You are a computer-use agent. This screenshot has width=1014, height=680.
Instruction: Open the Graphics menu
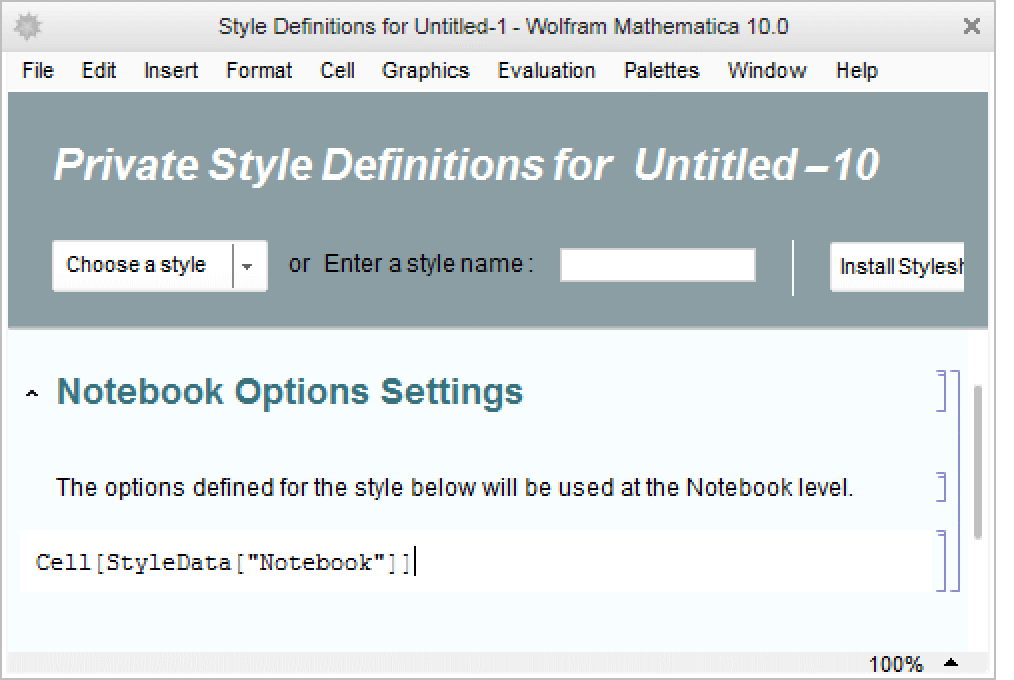tap(425, 71)
